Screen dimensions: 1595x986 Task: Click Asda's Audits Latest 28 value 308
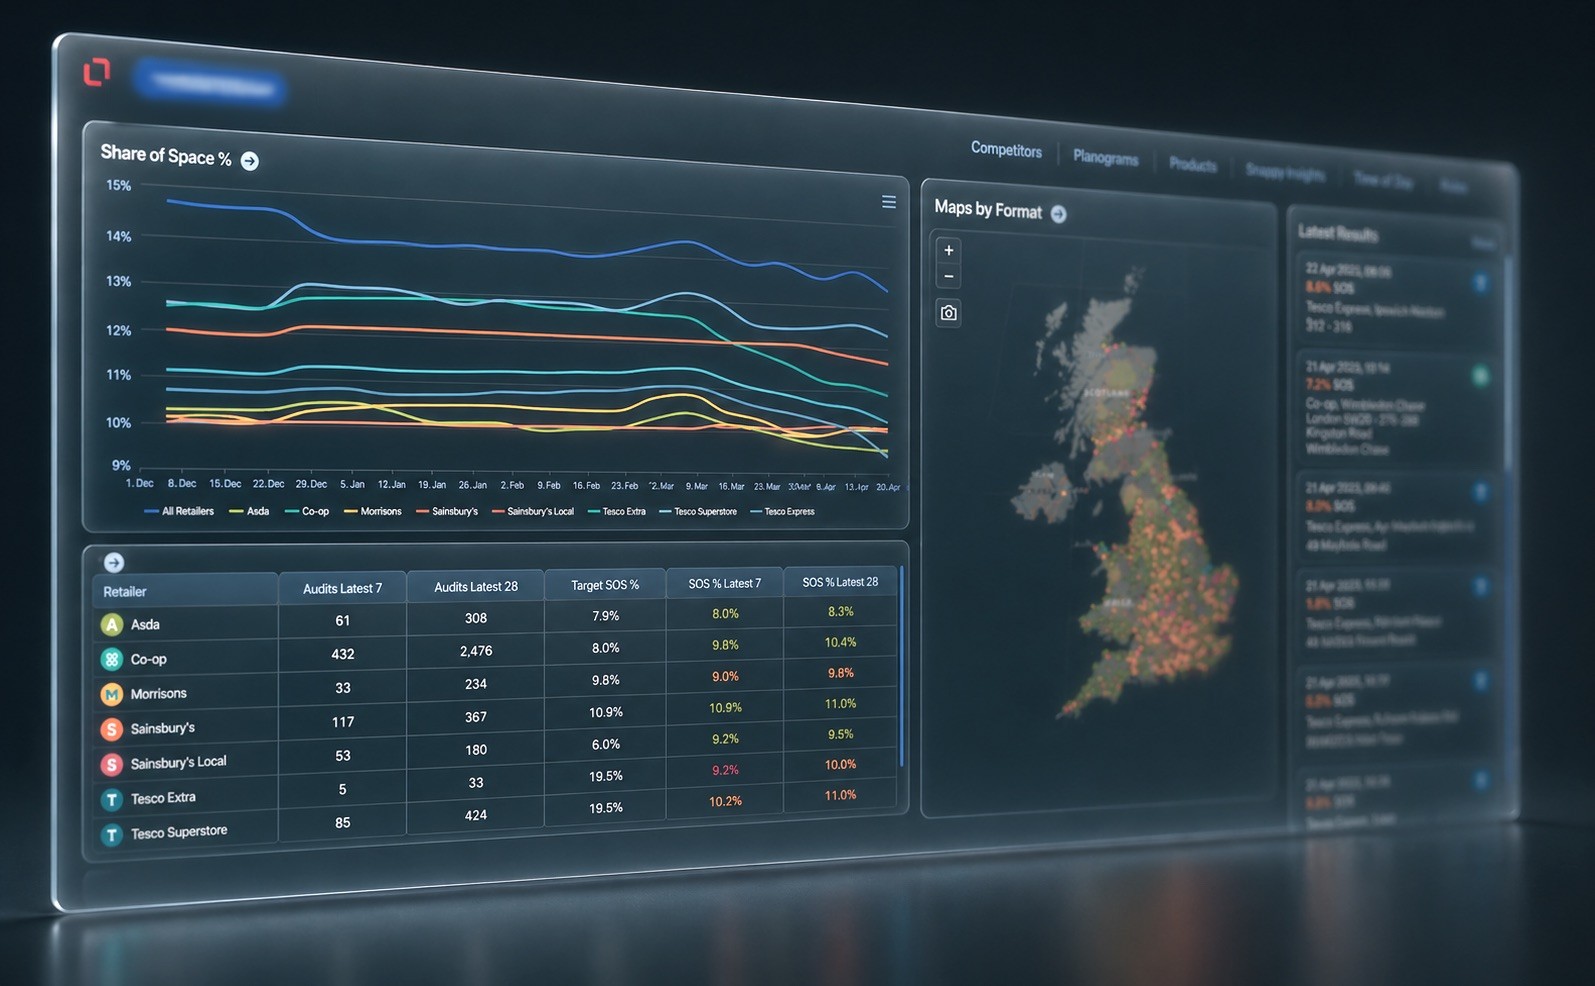(476, 618)
